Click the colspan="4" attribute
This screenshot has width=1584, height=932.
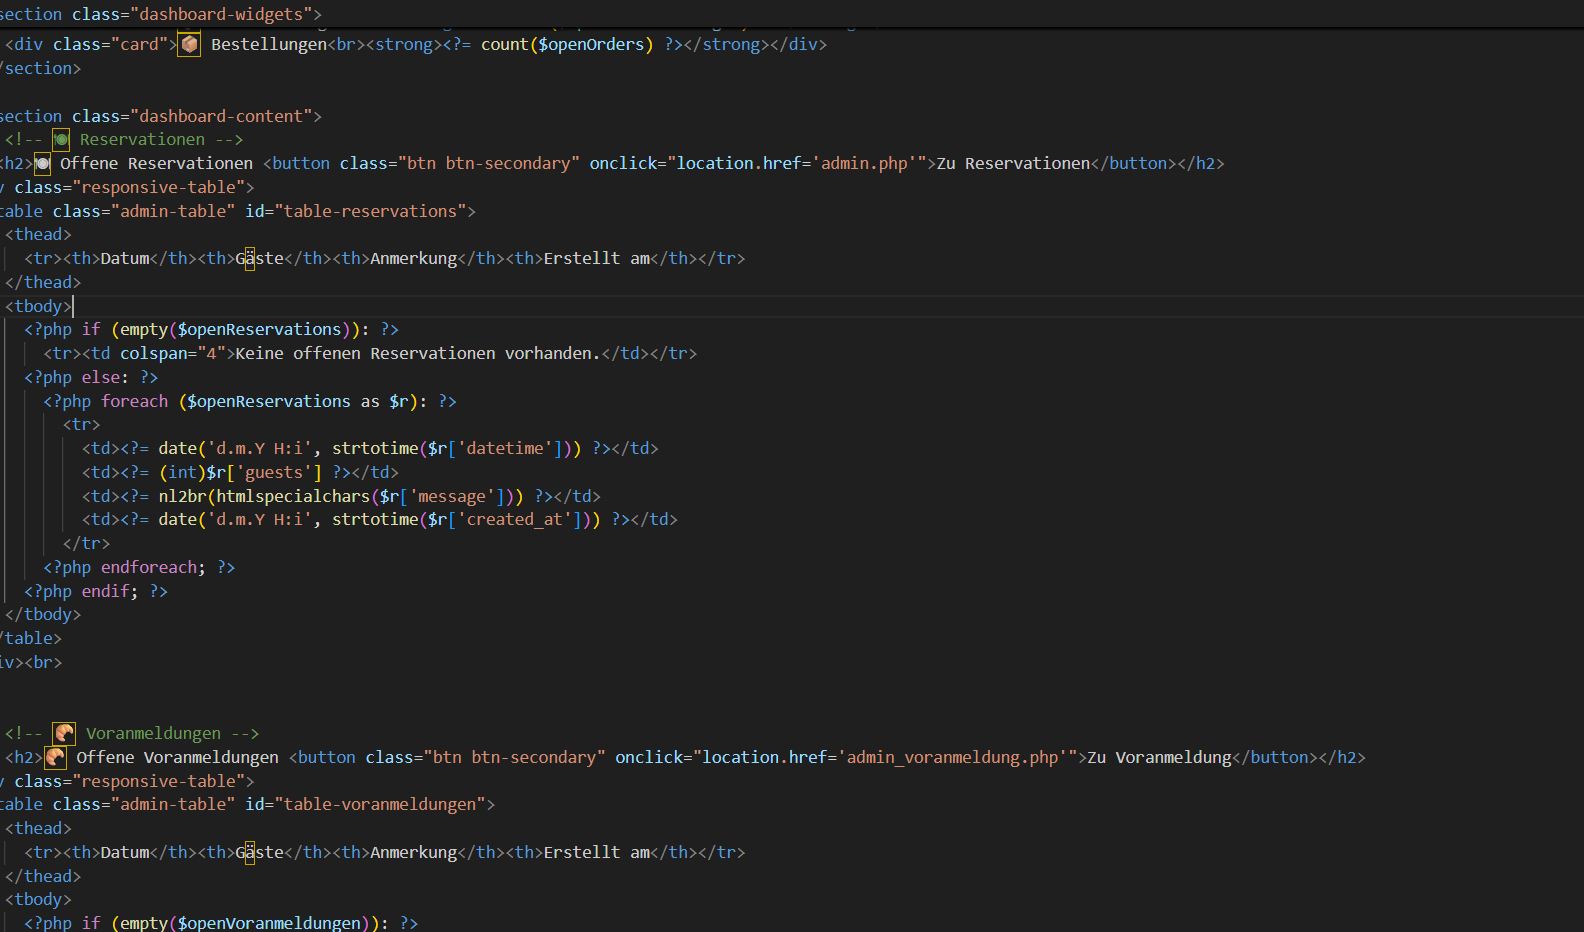[x=173, y=354]
